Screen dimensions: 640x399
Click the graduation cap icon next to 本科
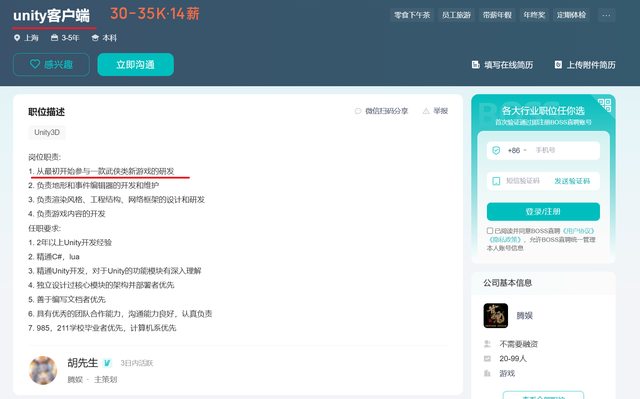[x=95, y=38]
